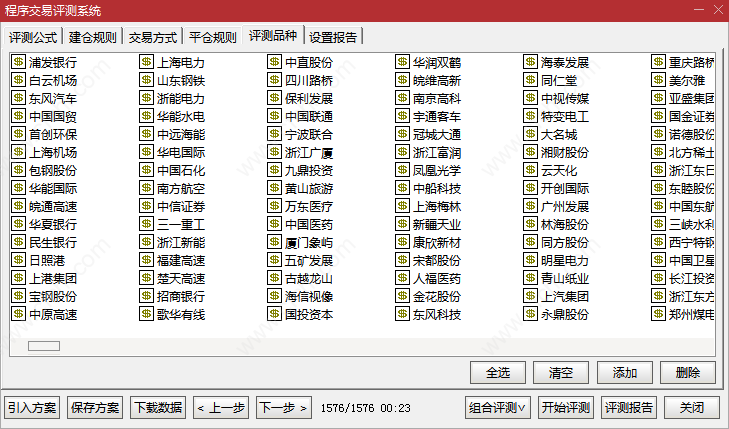Select 云天化 in the stock list
Viewport: 729px width, 429px height.
[x=559, y=170]
